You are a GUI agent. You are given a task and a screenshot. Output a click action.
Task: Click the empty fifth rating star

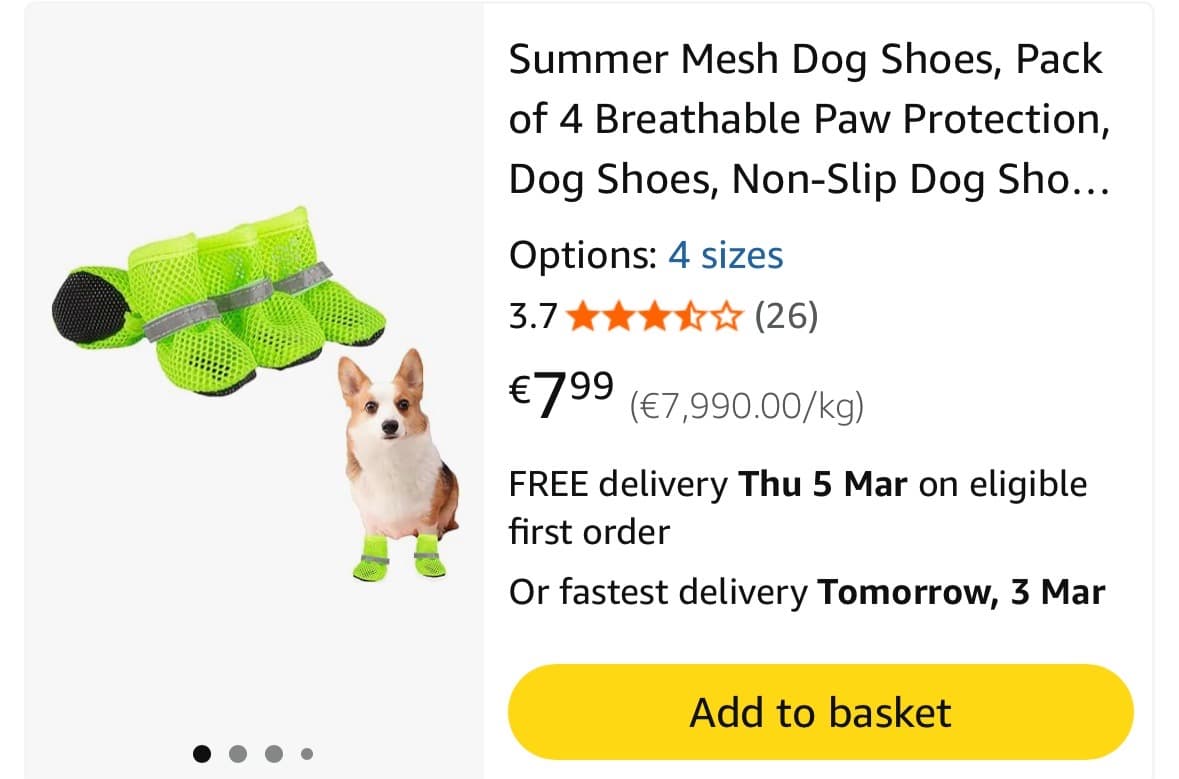[x=727, y=318]
